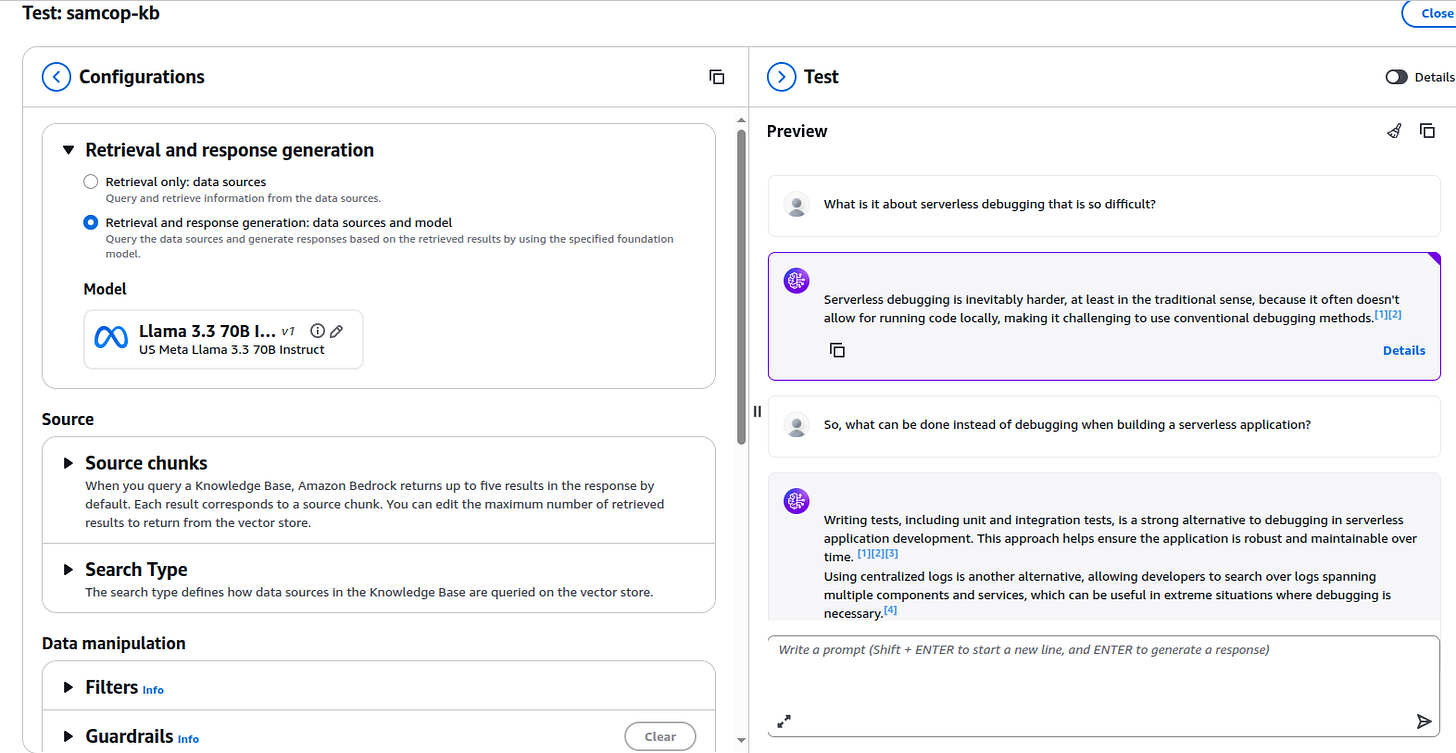1456x753 pixels.
Task: Open the Guardrails Info link
Action: coord(188,739)
